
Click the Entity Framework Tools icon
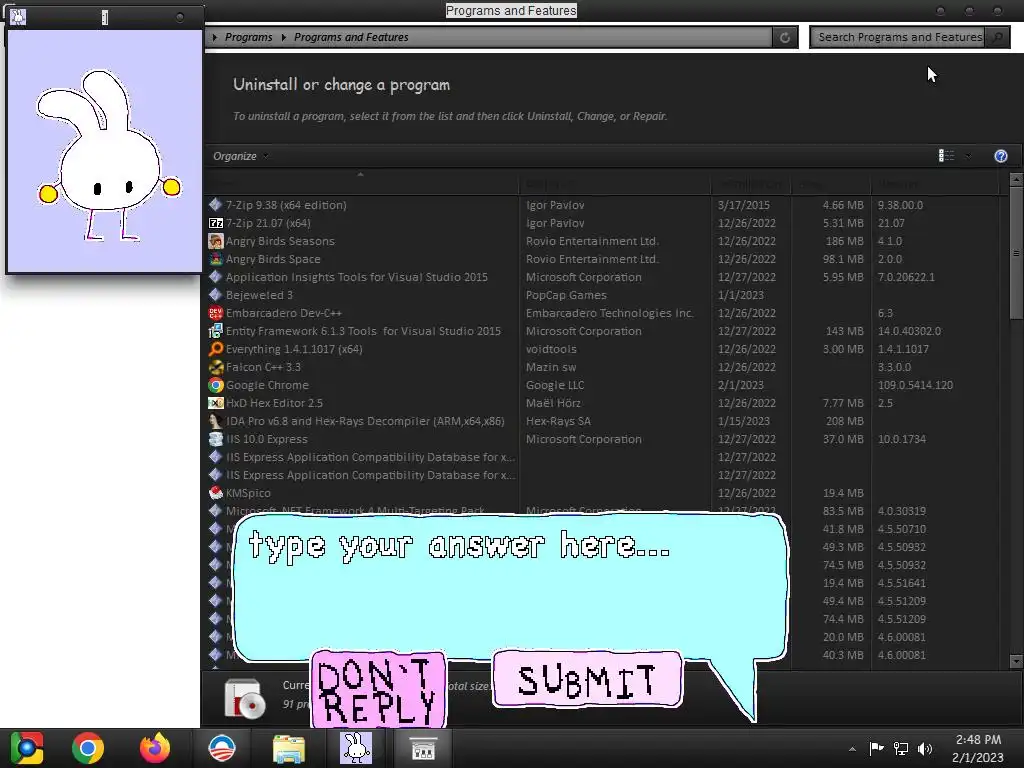tap(216, 331)
